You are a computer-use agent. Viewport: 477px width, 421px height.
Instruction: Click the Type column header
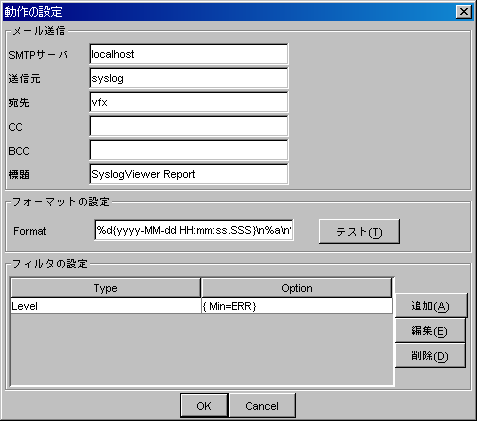[x=105, y=288]
